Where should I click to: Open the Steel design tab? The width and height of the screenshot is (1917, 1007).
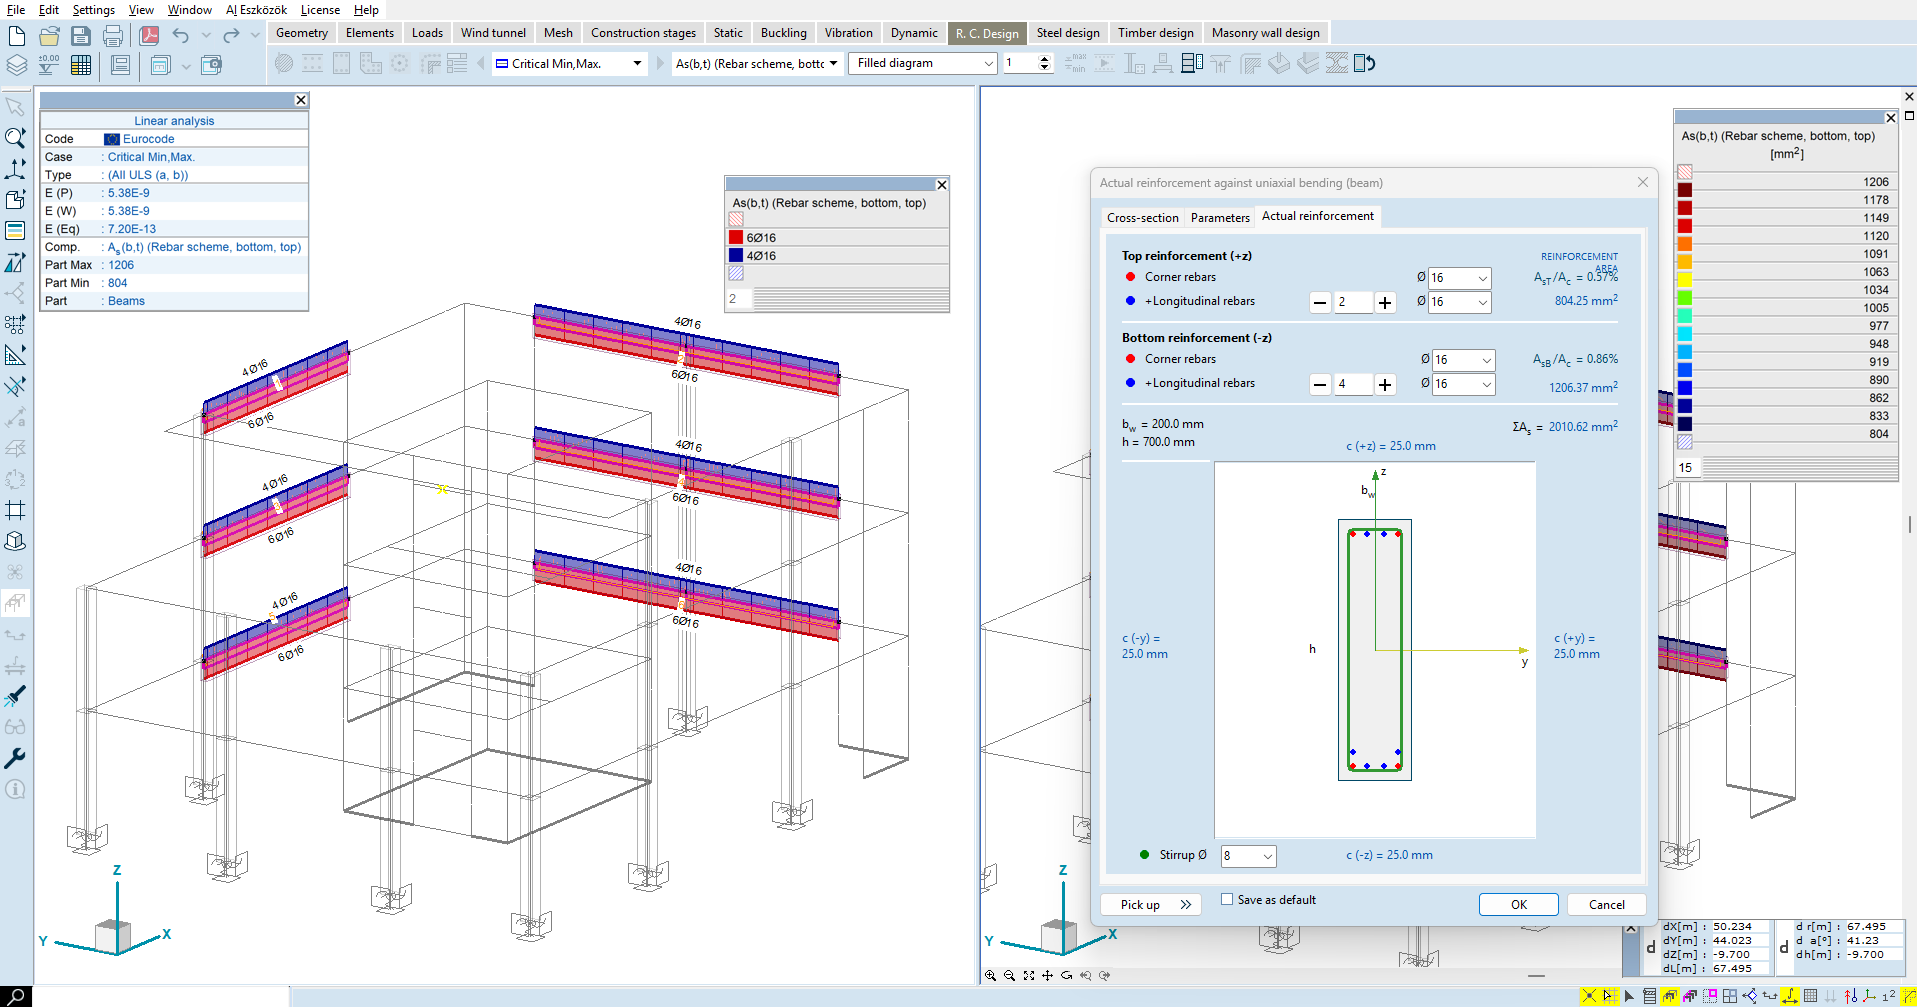[1068, 33]
